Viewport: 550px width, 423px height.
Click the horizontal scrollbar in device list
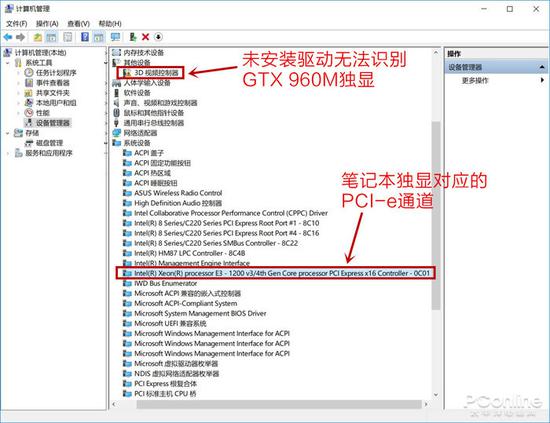[x=279, y=404]
